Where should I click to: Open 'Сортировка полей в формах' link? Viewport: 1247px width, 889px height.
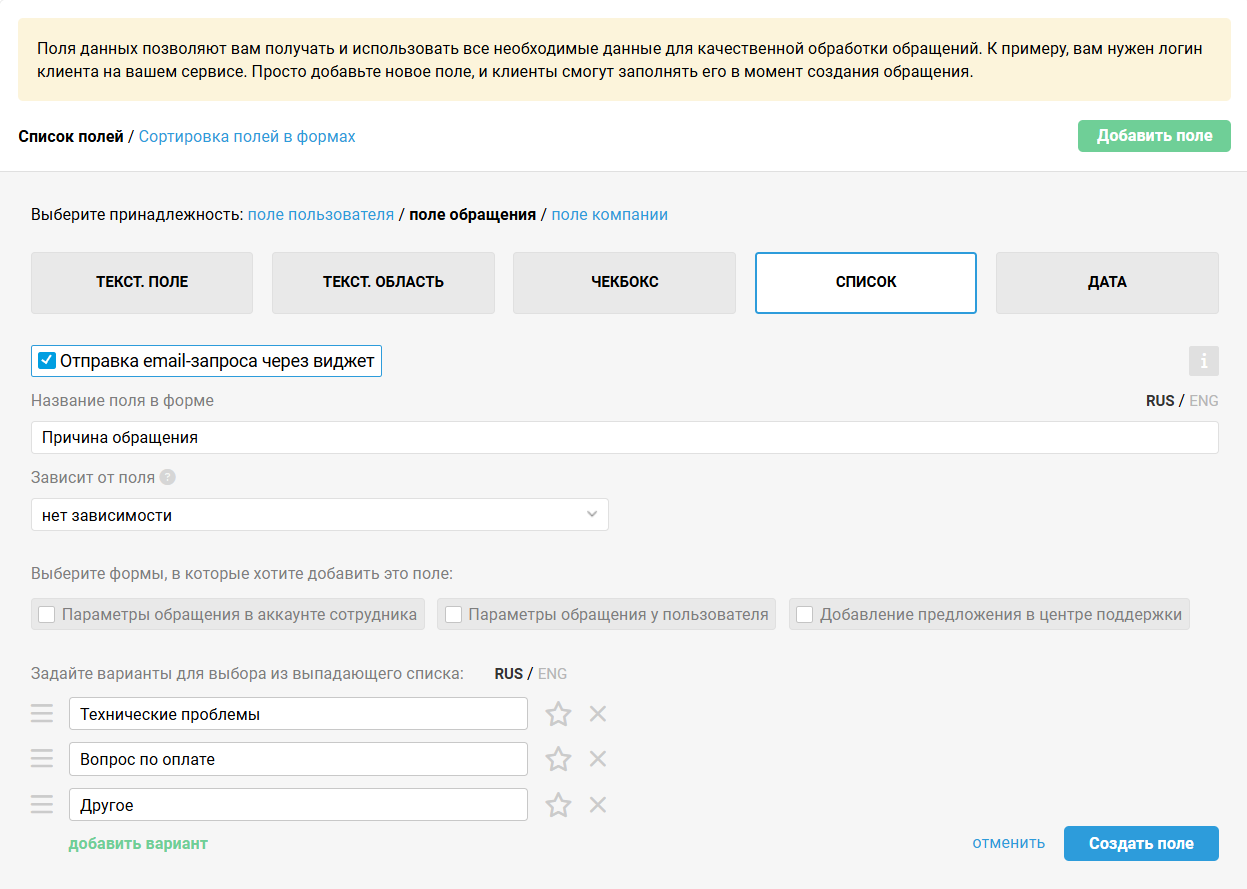point(247,136)
